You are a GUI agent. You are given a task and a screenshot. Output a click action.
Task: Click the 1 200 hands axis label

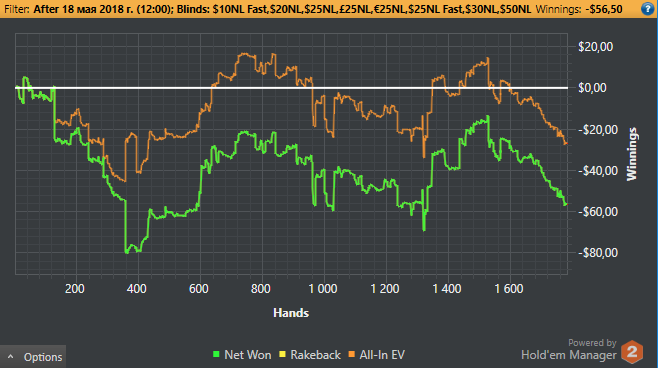[385, 289]
